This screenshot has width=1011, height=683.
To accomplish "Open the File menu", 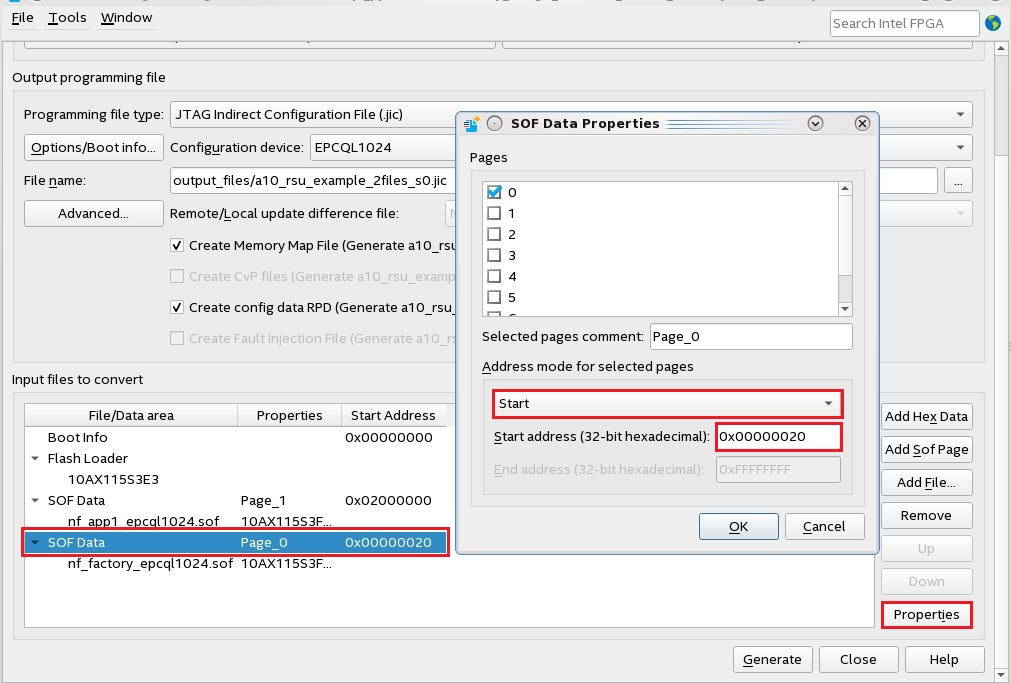I will [x=23, y=17].
